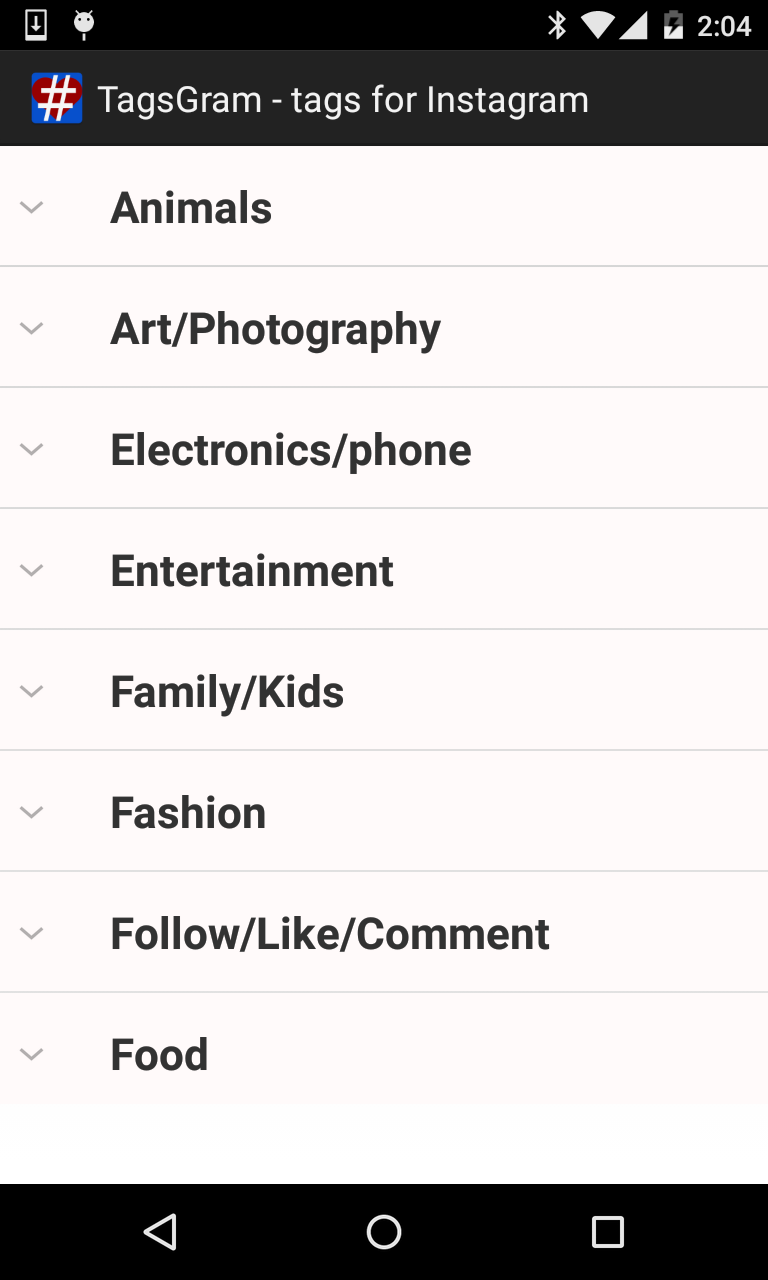The image size is (768, 1280).
Task: Tap the TagsGram hashtag app icon
Action: tap(56, 98)
